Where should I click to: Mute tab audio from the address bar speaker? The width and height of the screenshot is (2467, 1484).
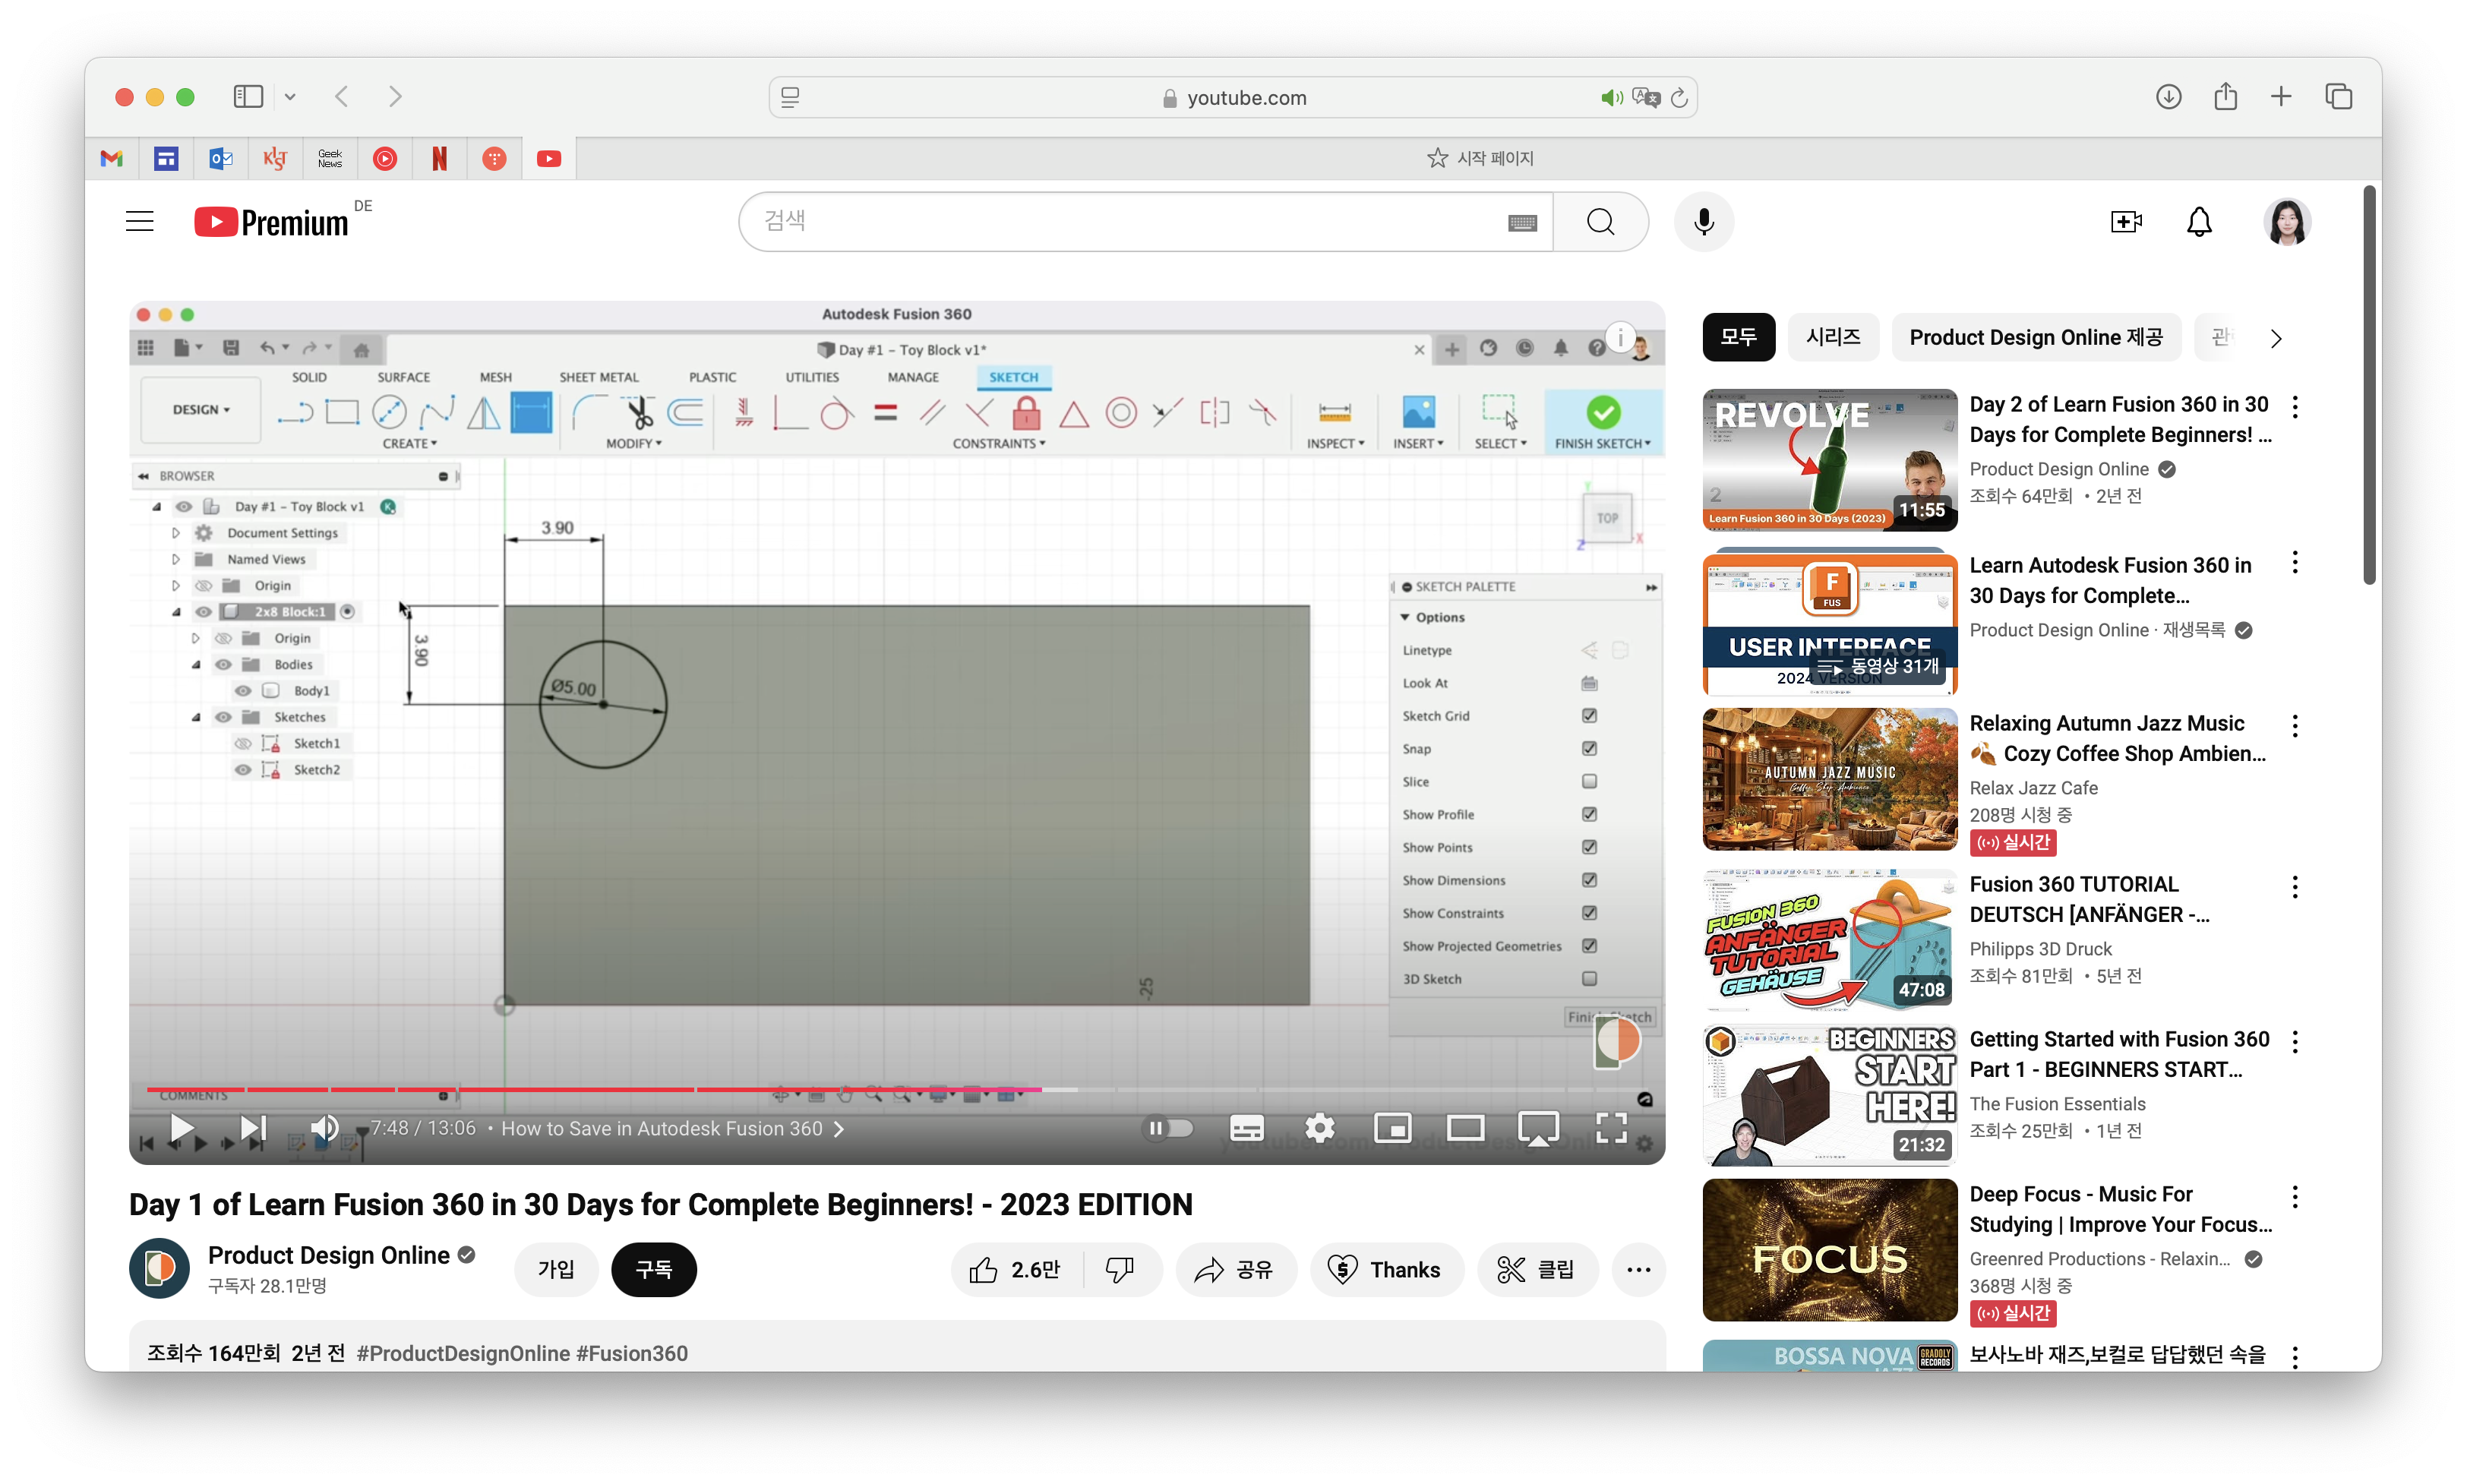tap(1612, 97)
